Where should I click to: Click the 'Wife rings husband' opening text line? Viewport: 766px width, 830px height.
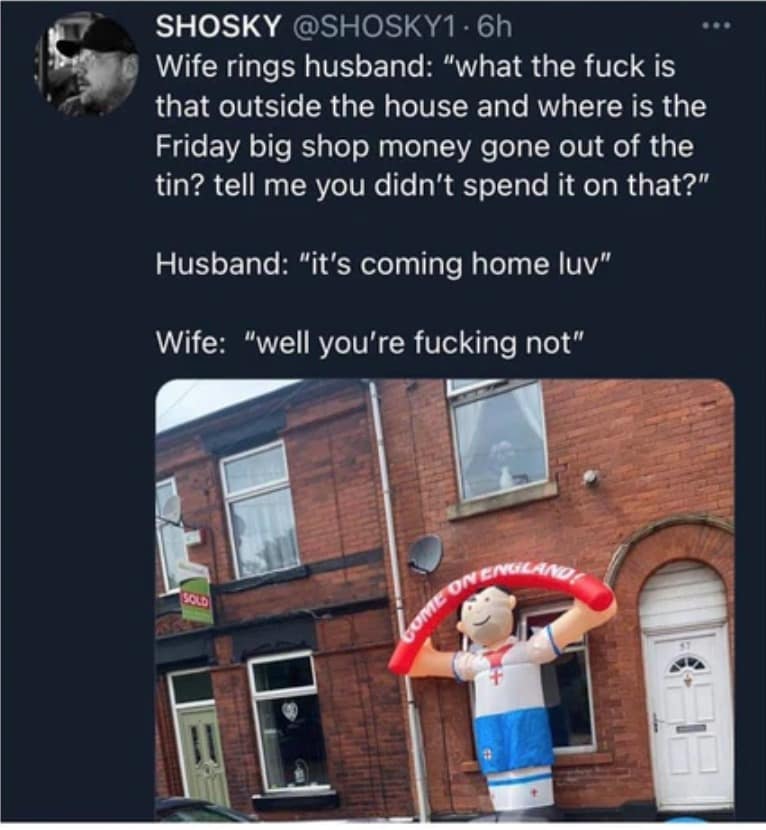click(x=416, y=67)
